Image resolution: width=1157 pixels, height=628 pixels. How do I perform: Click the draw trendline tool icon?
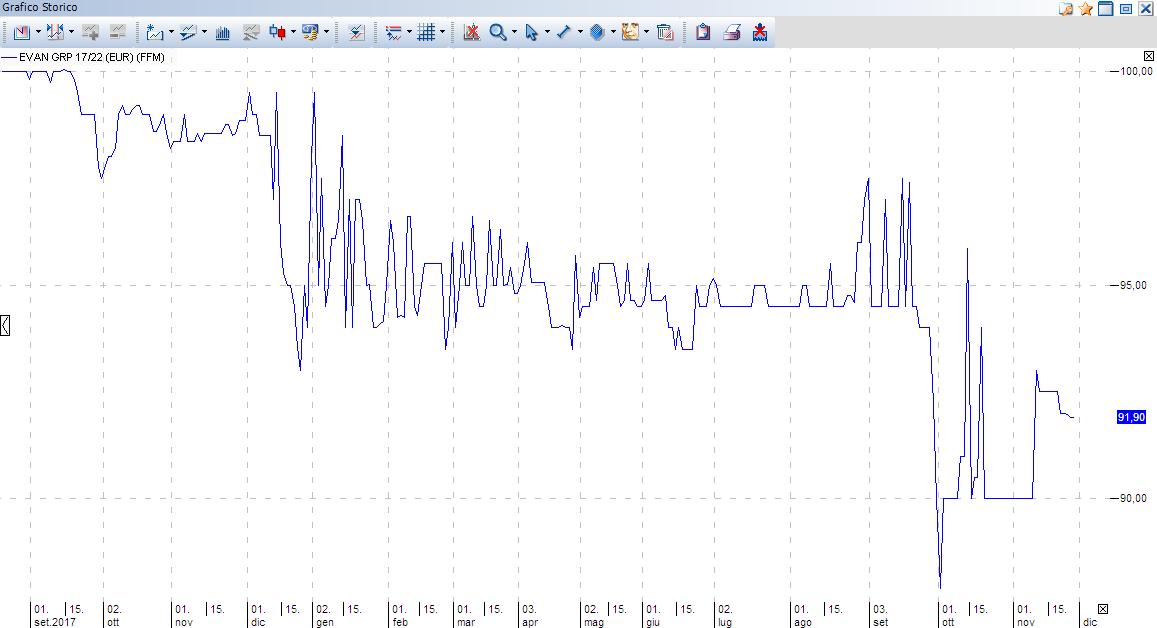(x=563, y=33)
